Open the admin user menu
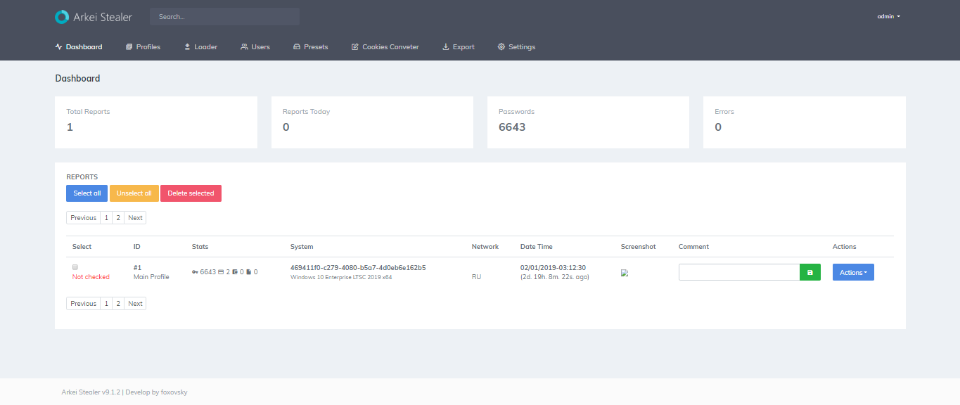 (x=888, y=17)
